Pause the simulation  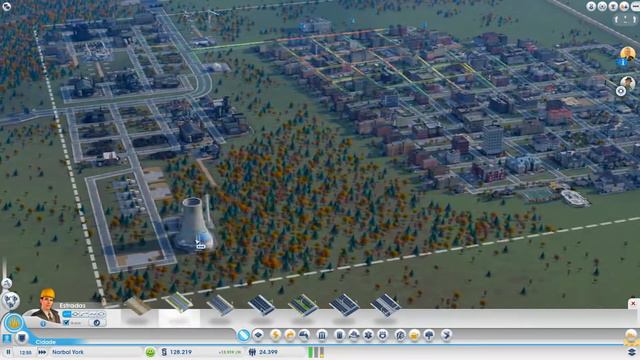(x=8, y=352)
